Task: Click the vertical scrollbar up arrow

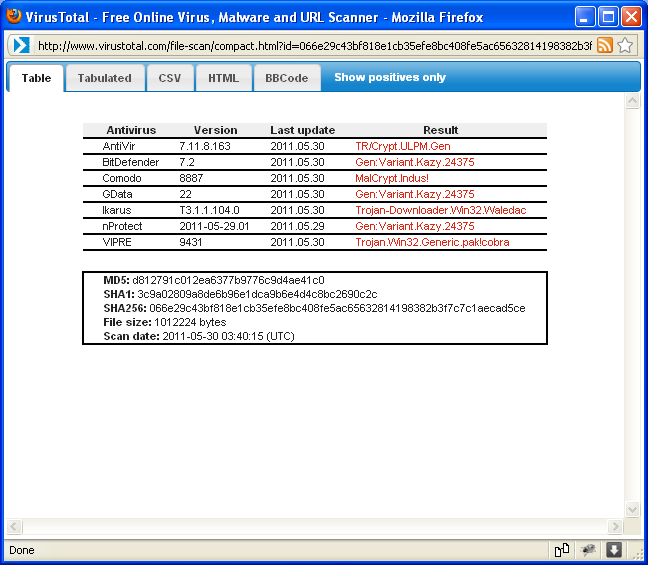Action: tap(631, 102)
